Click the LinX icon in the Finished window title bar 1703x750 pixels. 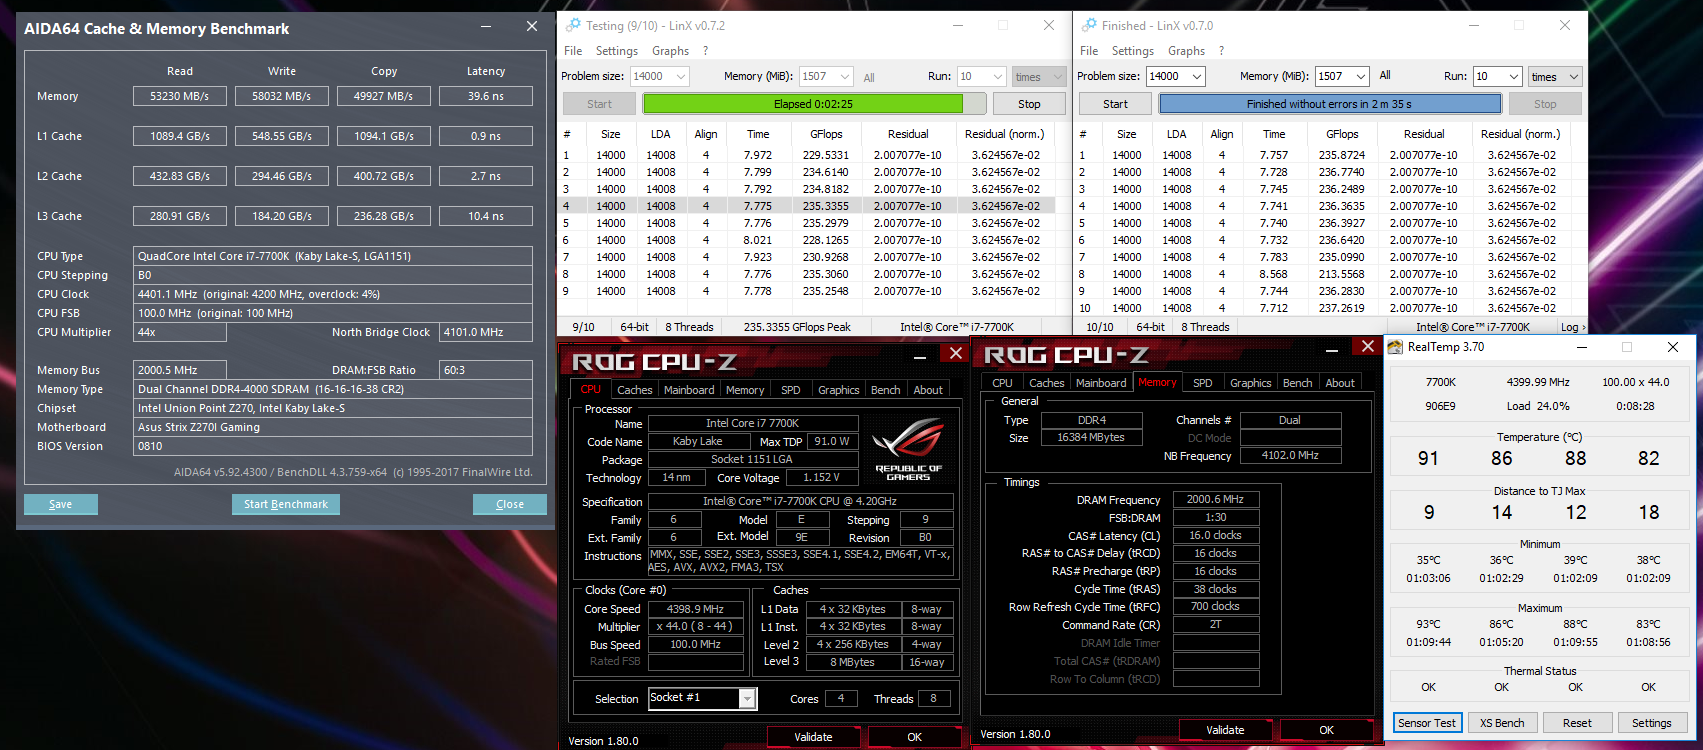(1088, 25)
